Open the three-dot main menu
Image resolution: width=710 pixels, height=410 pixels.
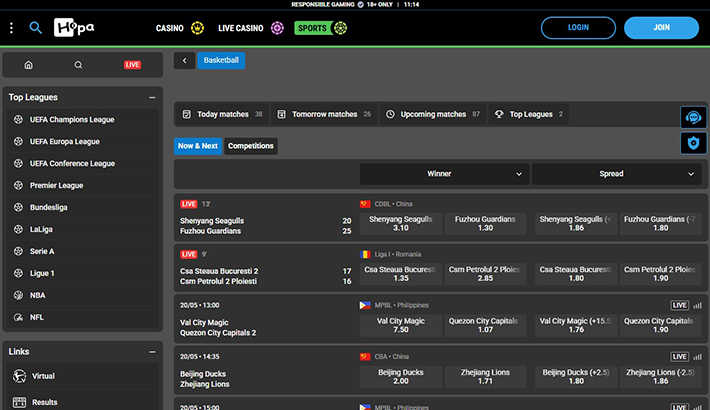11,28
